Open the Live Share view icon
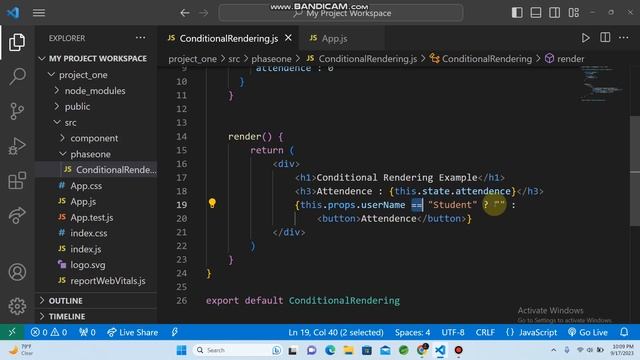The width and height of the screenshot is (640, 360). (17, 215)
